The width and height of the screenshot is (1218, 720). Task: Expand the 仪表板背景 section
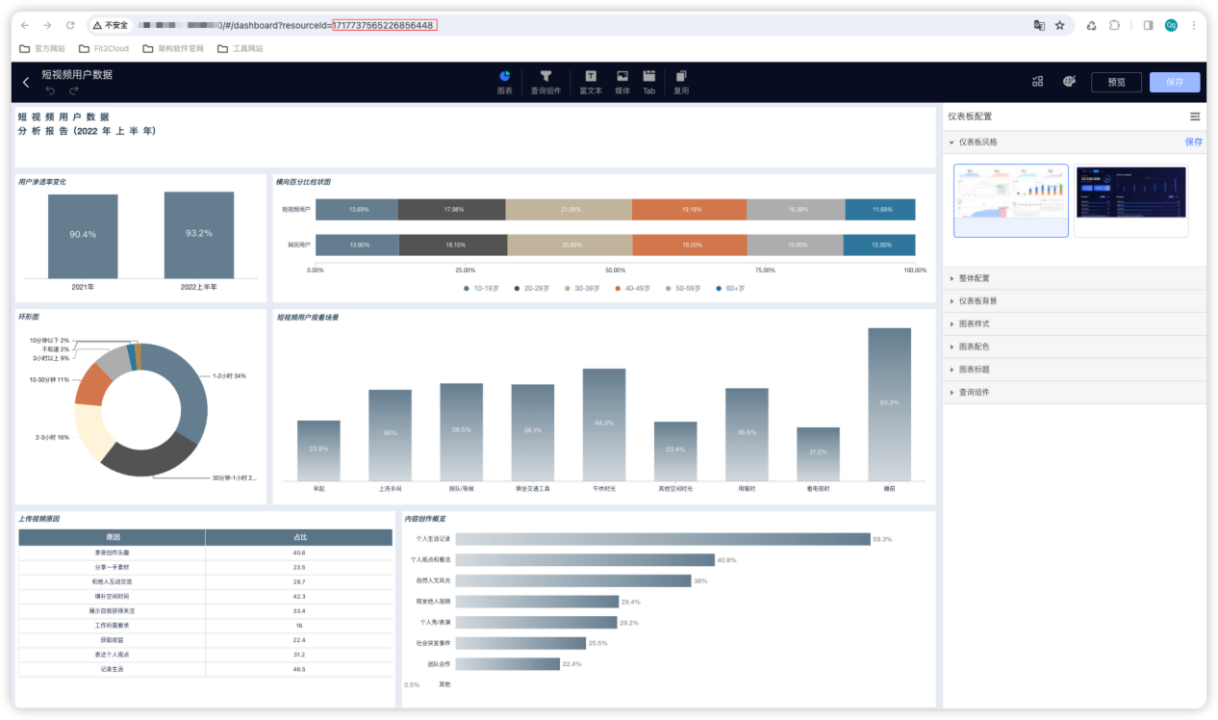tap(1074, 301)
